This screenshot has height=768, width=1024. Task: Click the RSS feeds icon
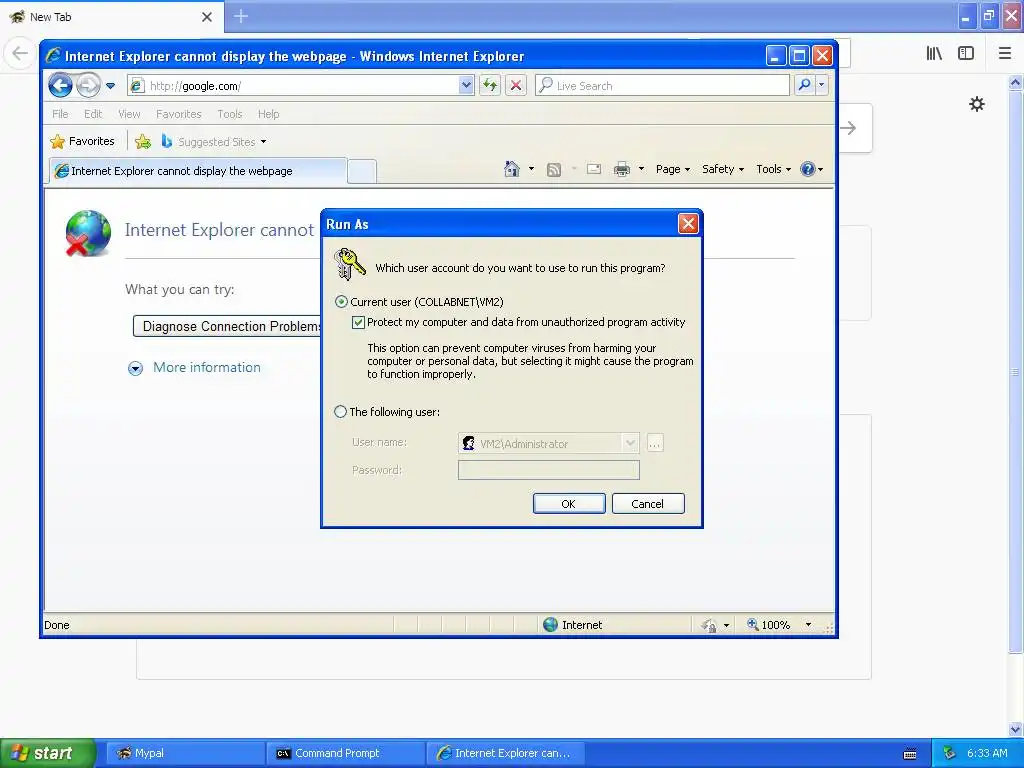coord(554,170)
